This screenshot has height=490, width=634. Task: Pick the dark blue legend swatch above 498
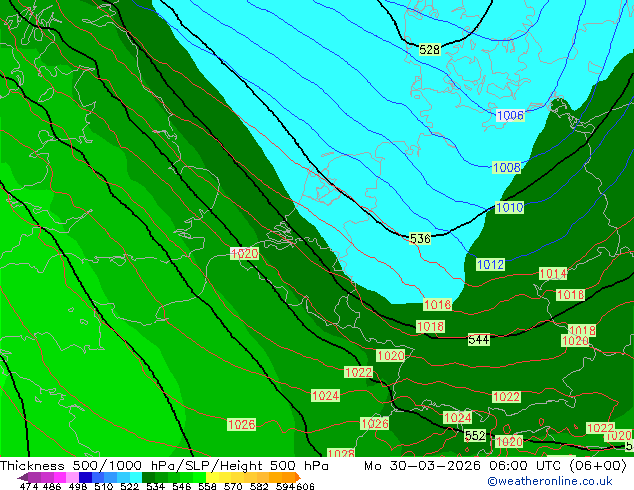85,477
